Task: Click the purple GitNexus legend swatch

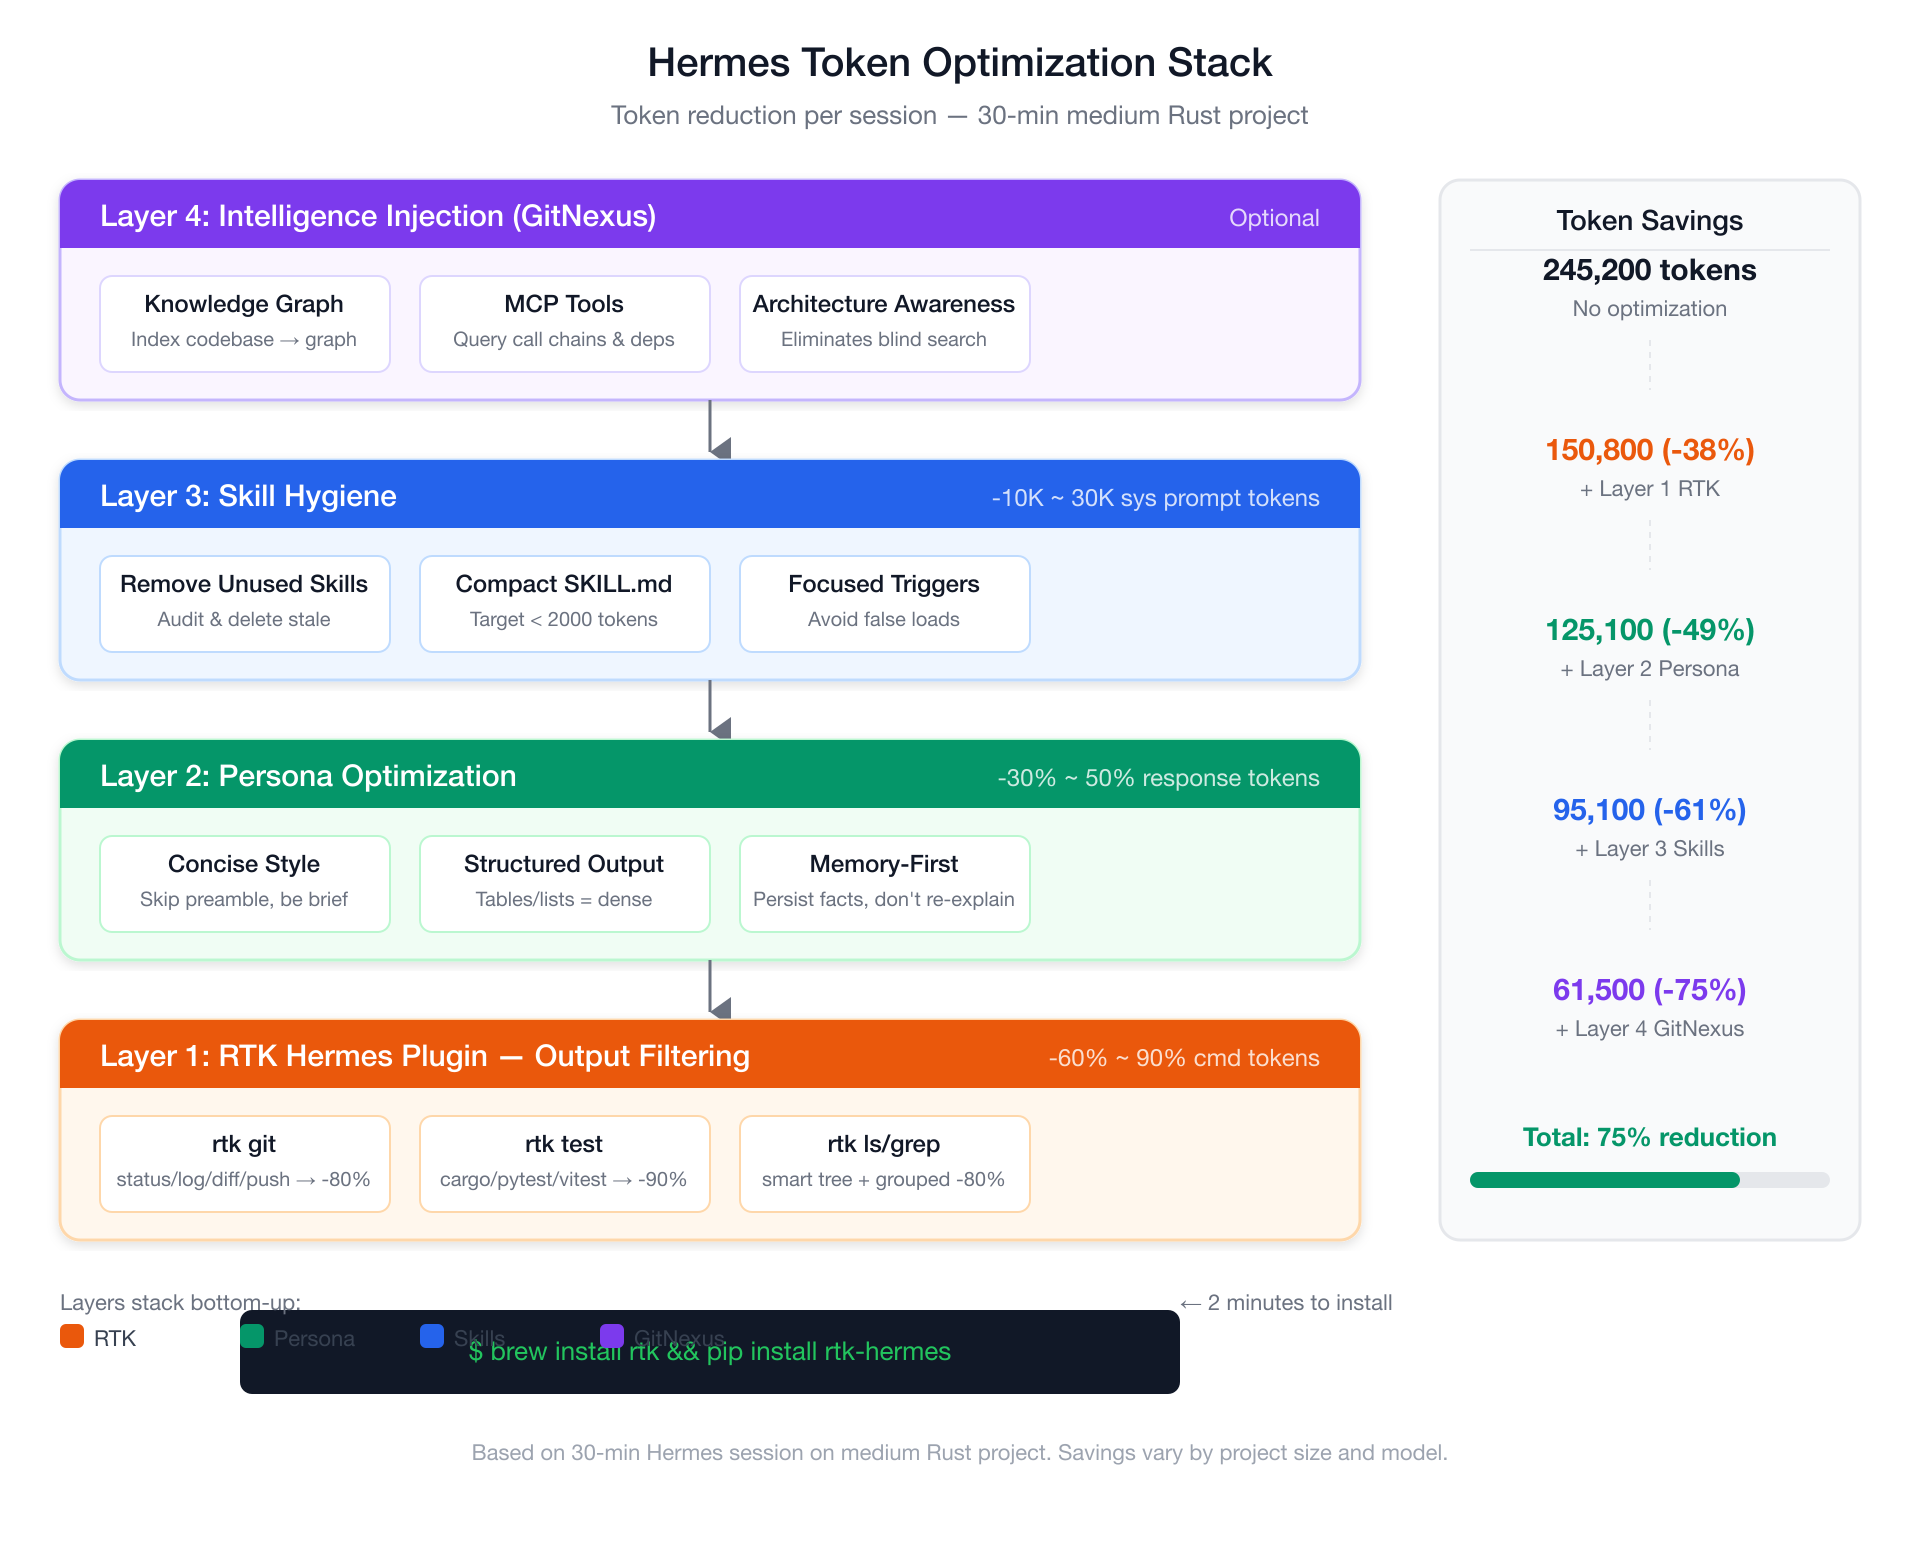Action: [x=612, y=1336]
